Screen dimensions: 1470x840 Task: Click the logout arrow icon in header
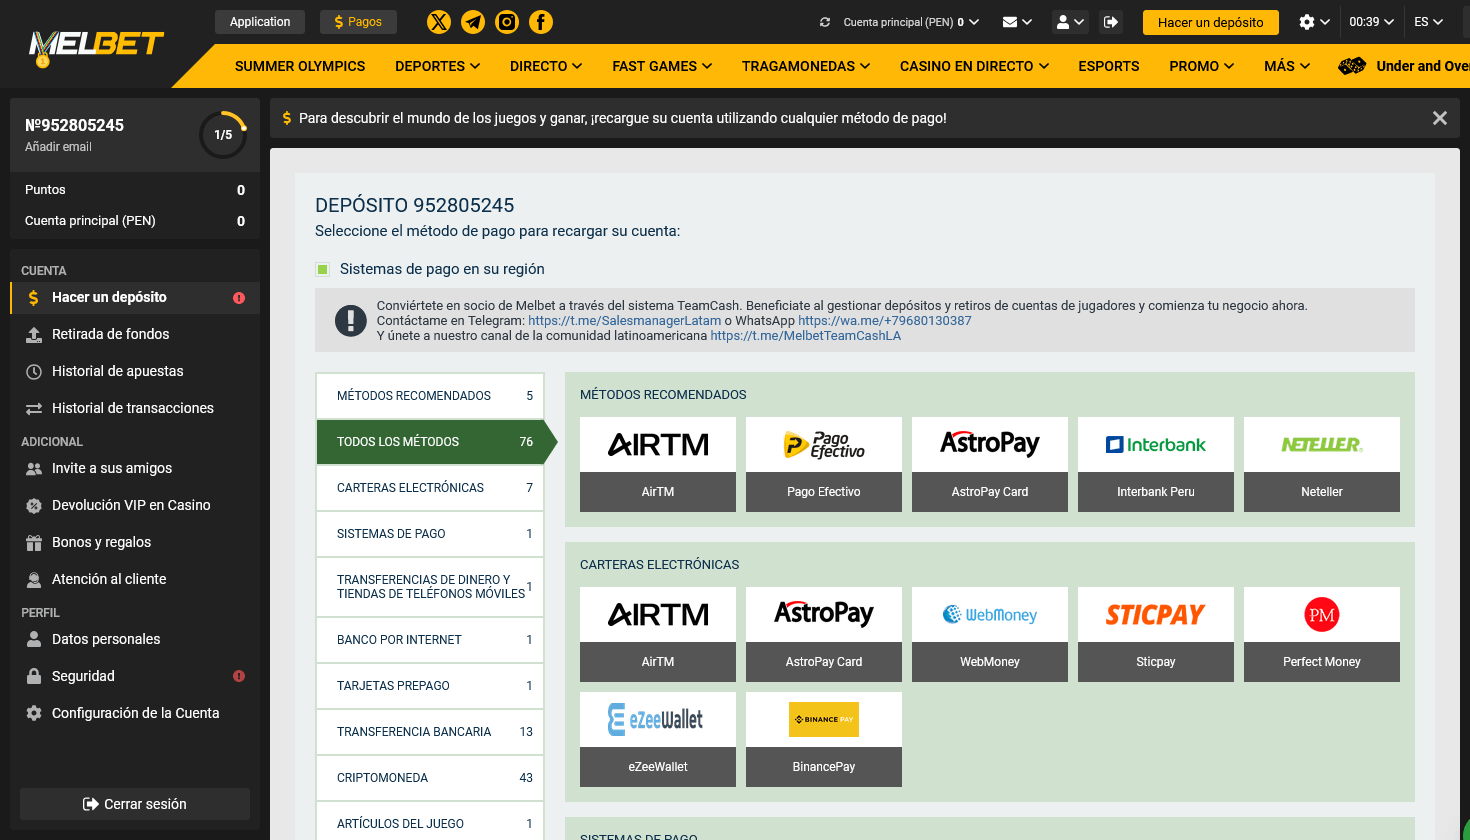point(1111,22)
